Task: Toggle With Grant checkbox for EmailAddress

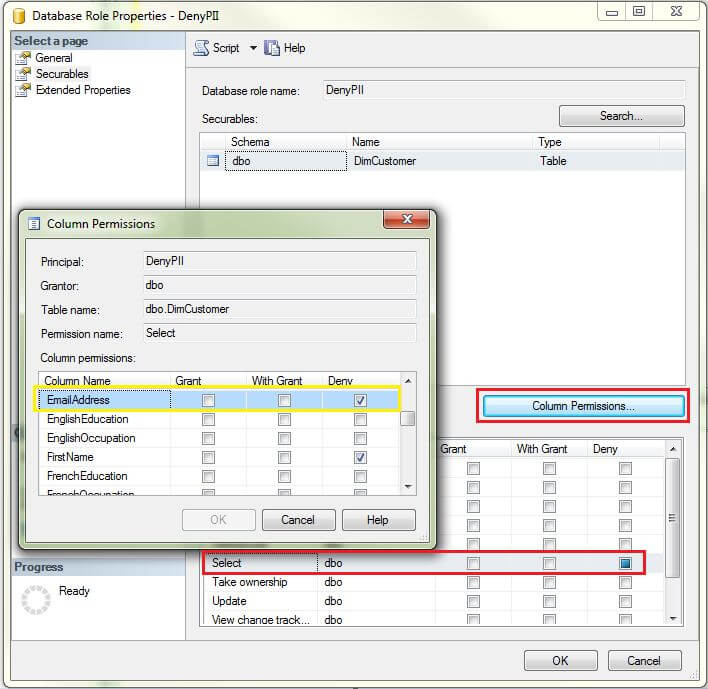Action: click(x=284, y=400)
